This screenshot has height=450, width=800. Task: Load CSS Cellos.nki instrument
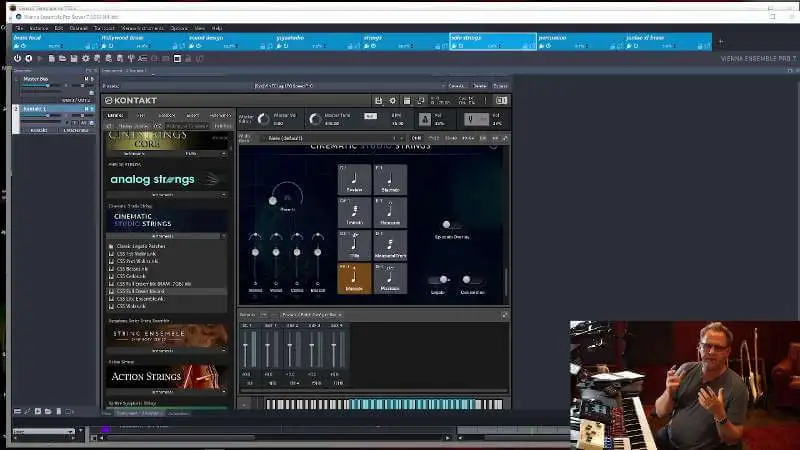click(x=132, y=276)
